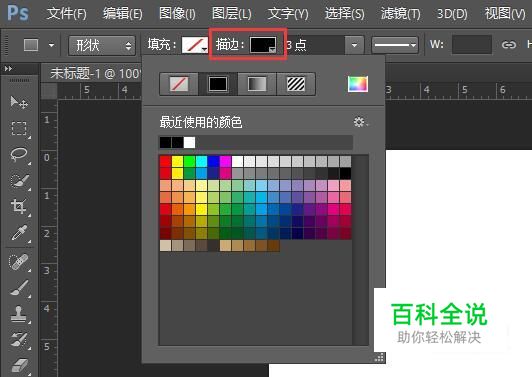Click the W width input field
Image resolution: width=532 pixels, height=377 pixels.
[472, 45]
